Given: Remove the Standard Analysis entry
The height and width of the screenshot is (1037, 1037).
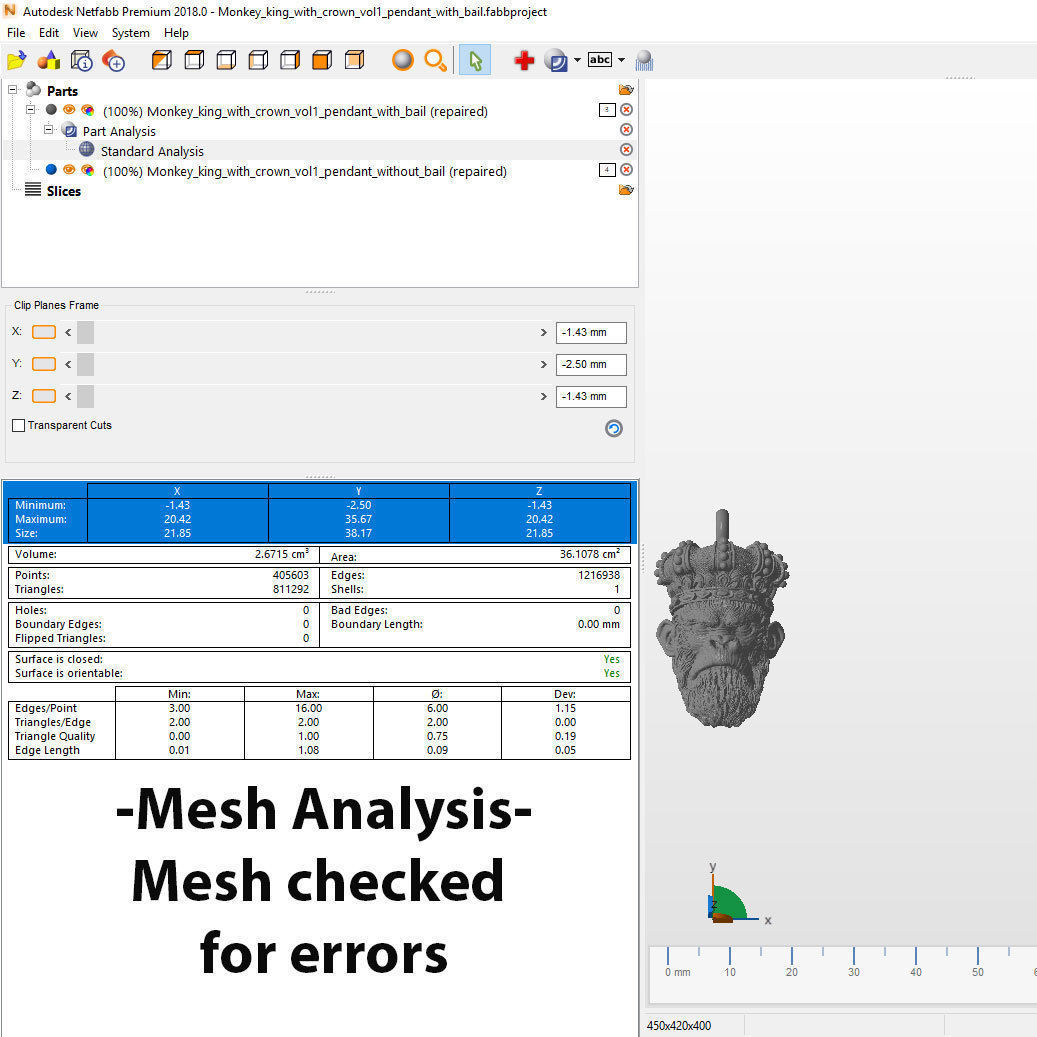Looking at the screenshot, I should [626, 150].
